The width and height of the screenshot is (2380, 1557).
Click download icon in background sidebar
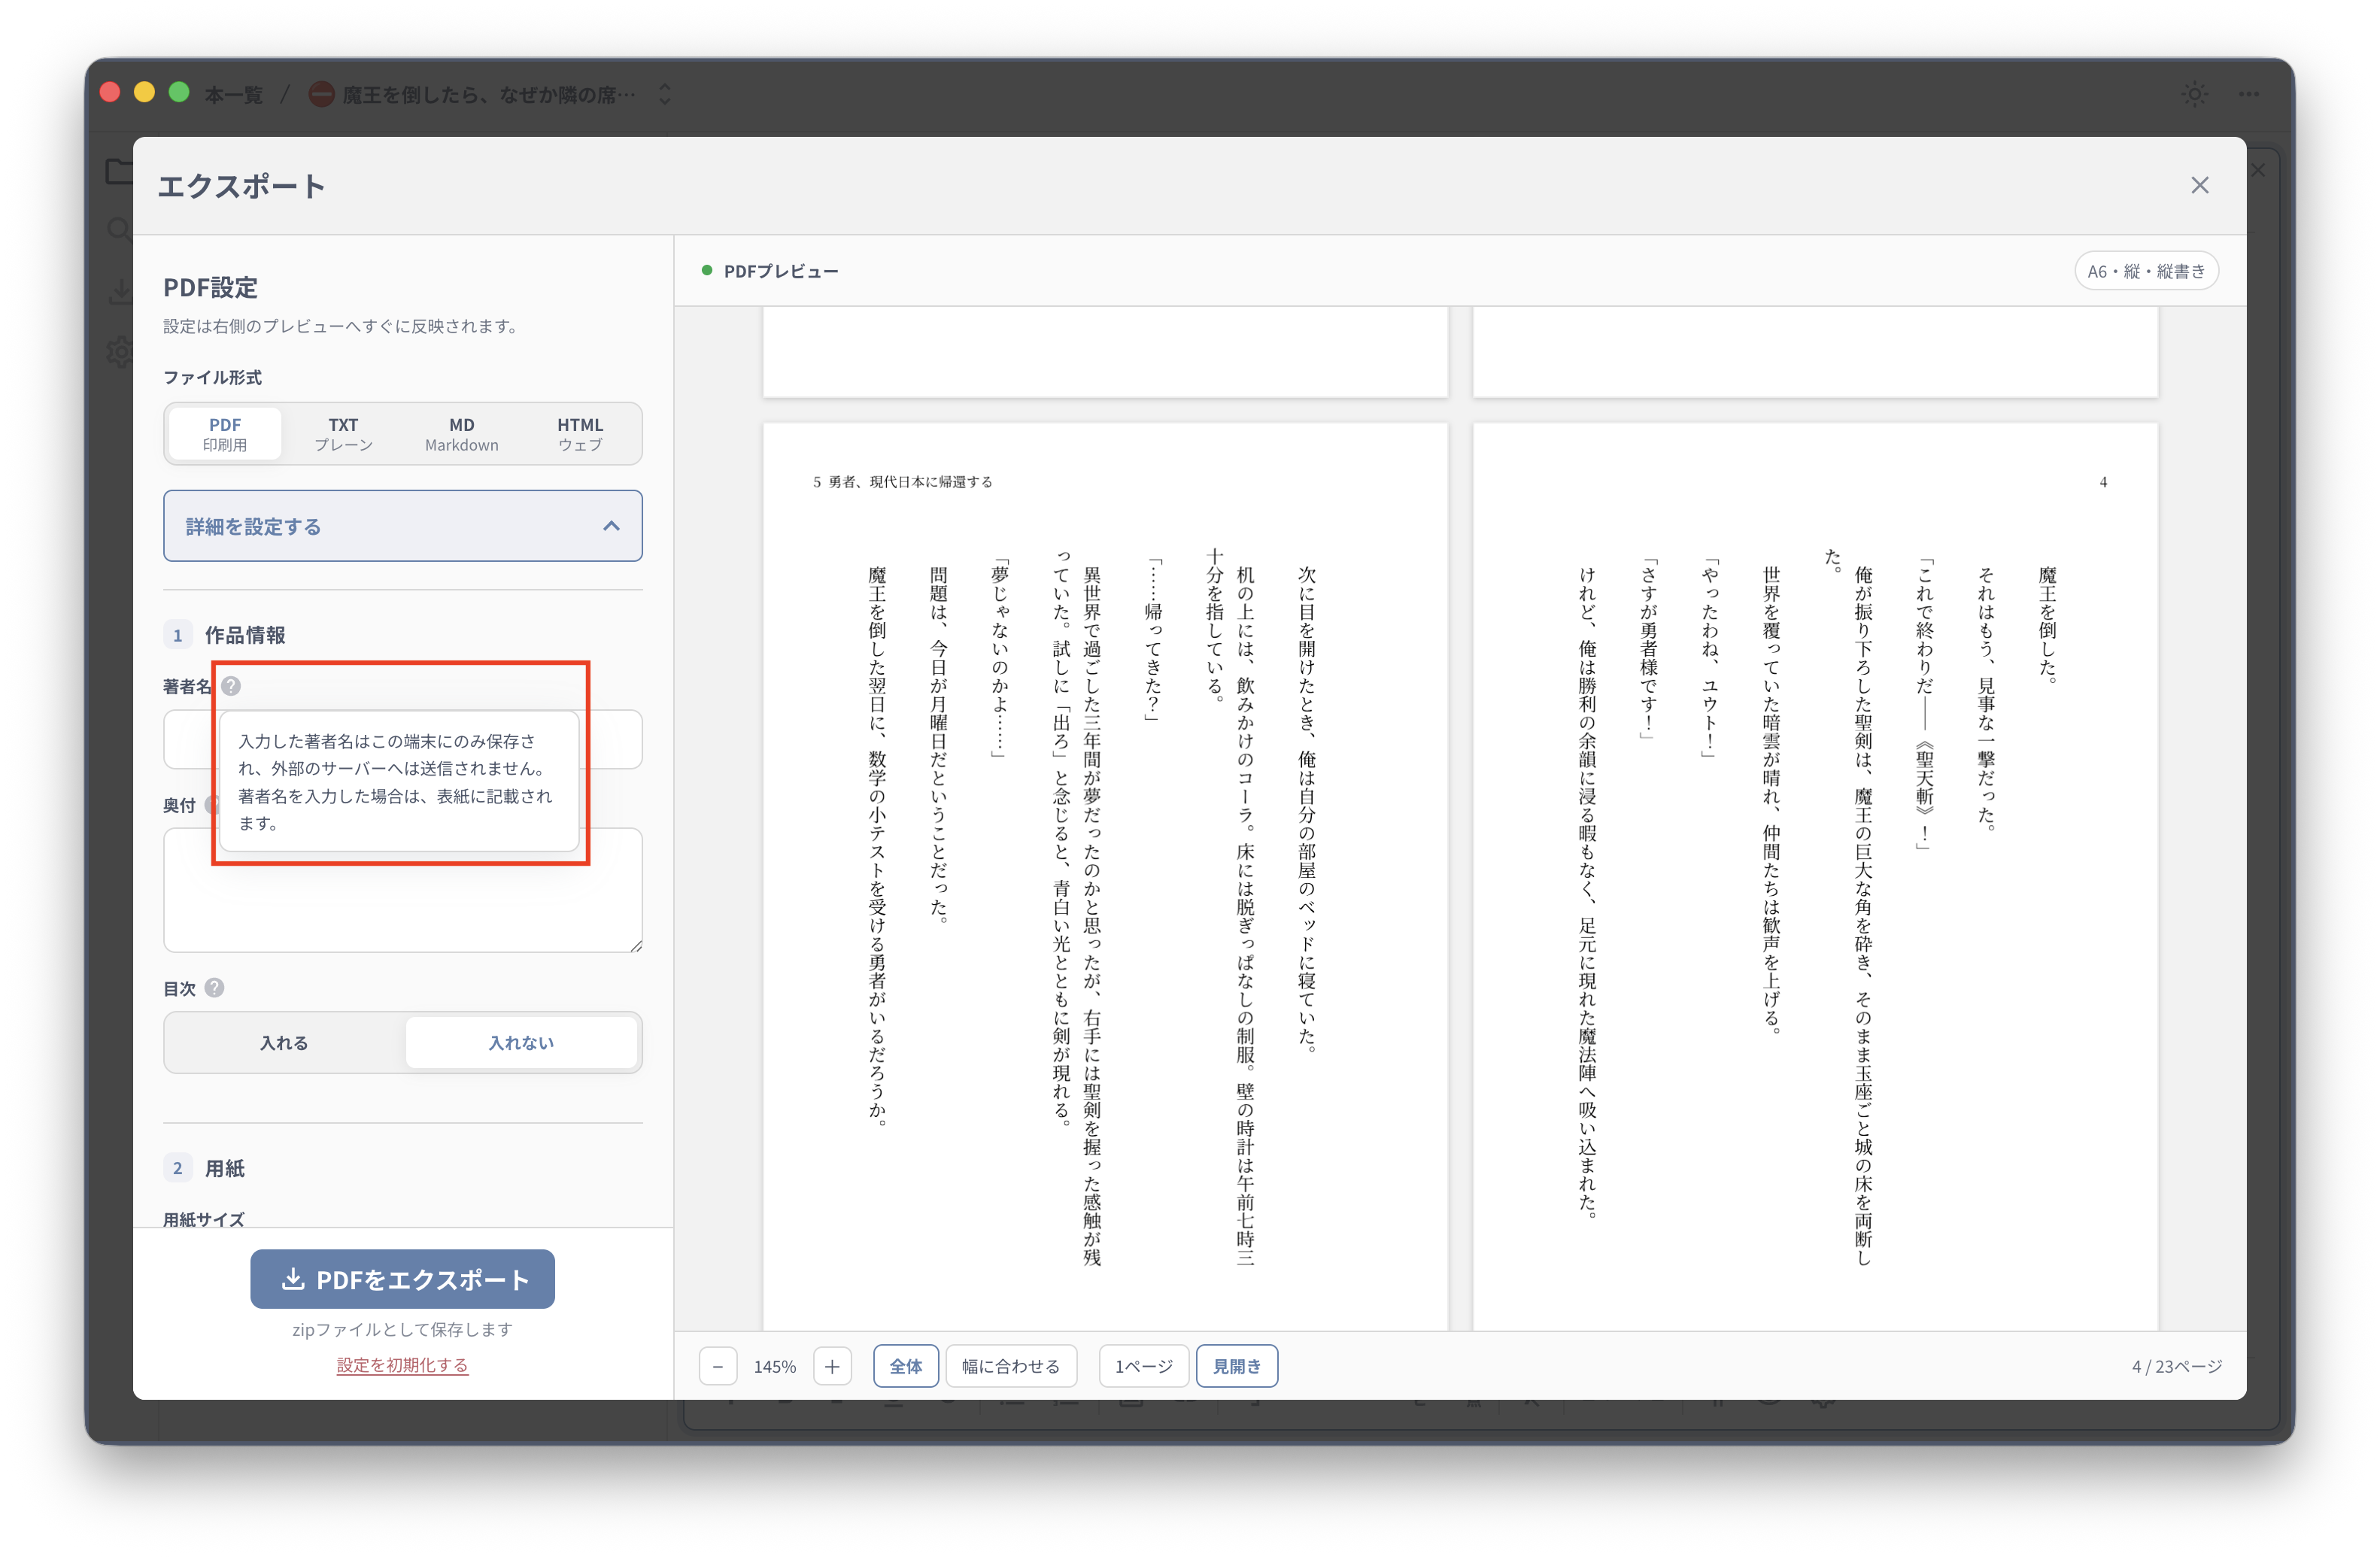(119, 291)
